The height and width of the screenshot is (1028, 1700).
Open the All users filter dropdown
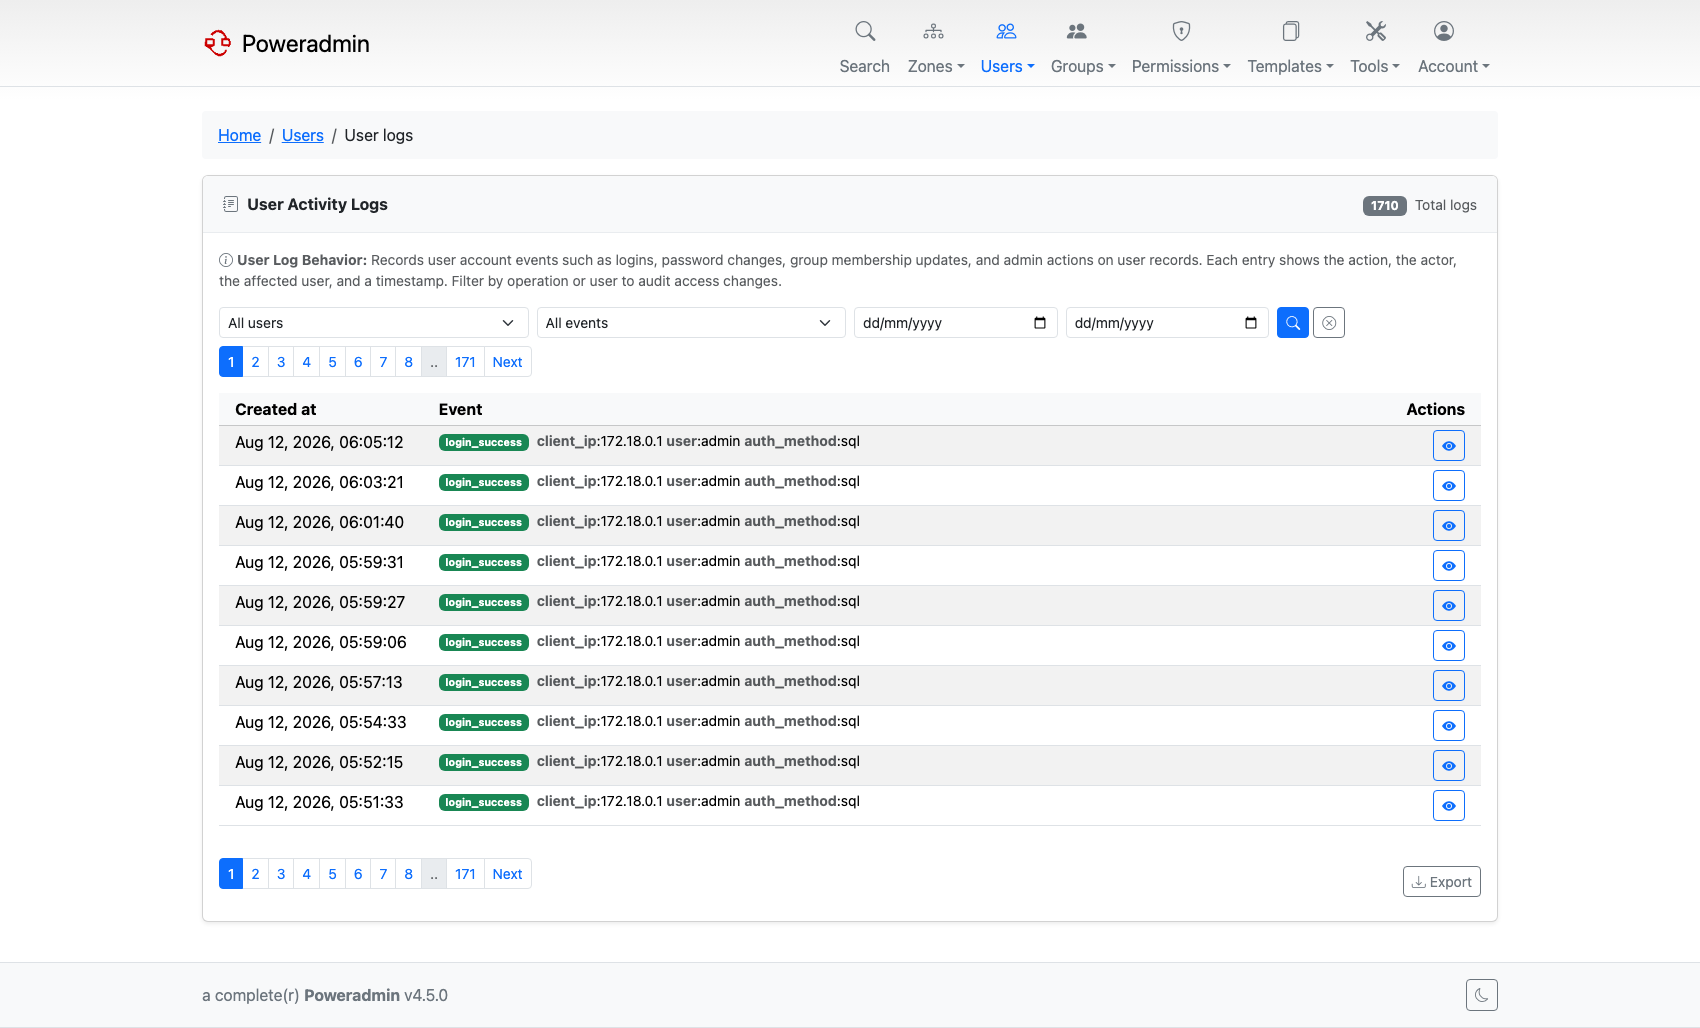[373, 323]
